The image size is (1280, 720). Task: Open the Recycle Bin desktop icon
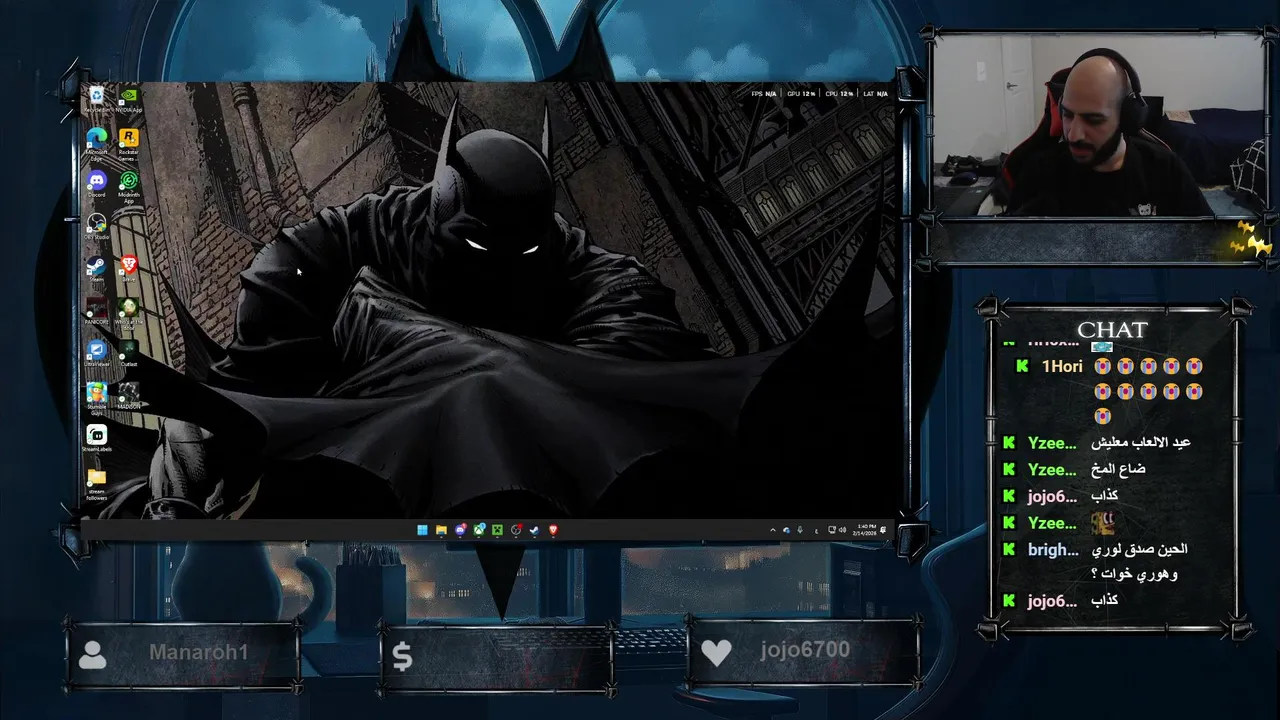coord(96,98)
